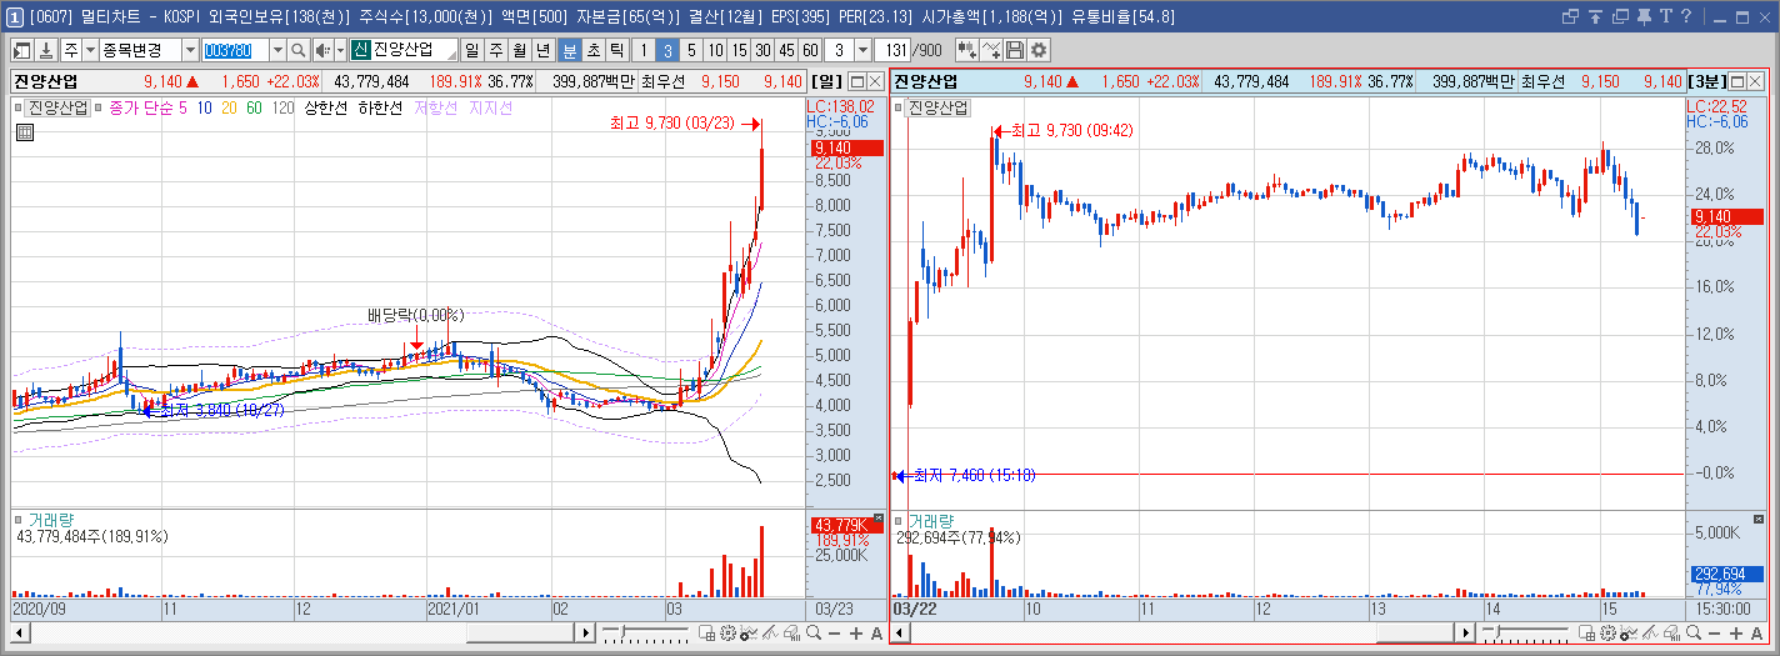Click the always-on-top arrow icon in title bar

[1596, 17]
